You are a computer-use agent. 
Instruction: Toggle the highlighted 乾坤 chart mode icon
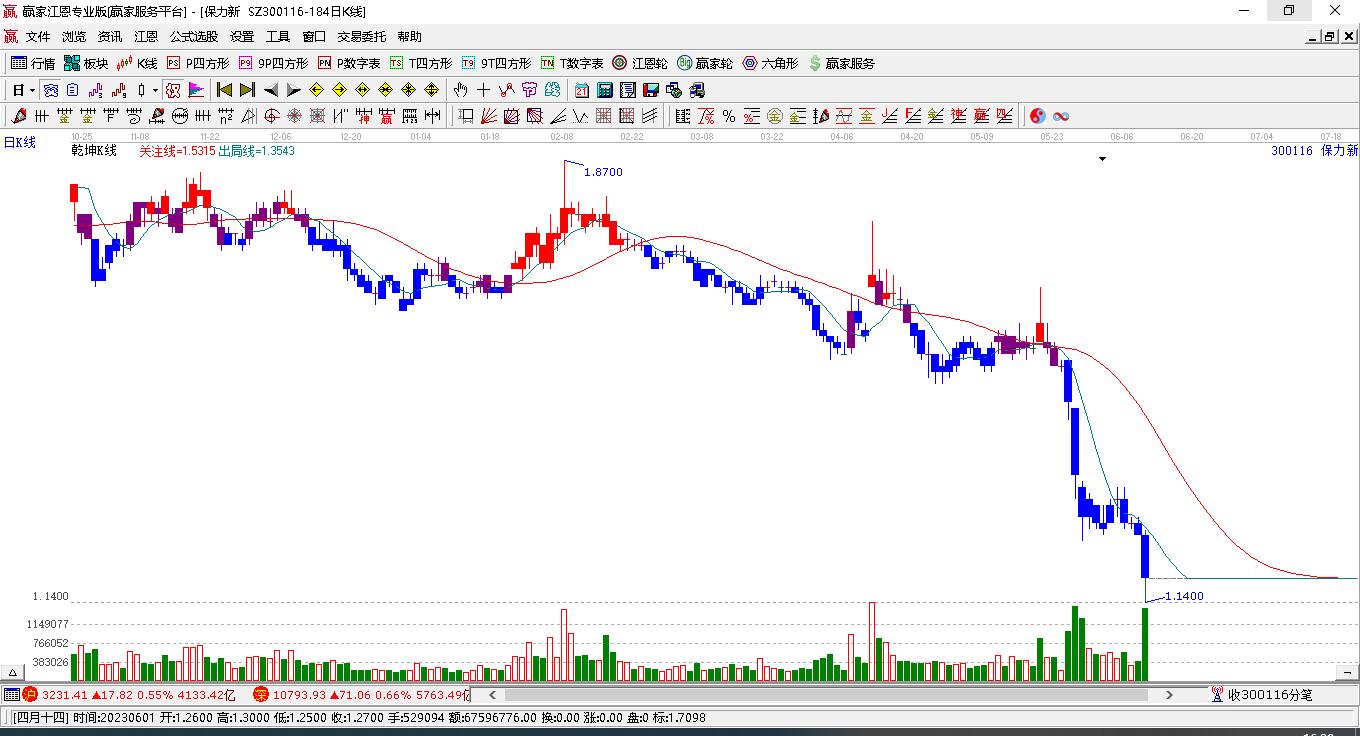tap(172, 90)
